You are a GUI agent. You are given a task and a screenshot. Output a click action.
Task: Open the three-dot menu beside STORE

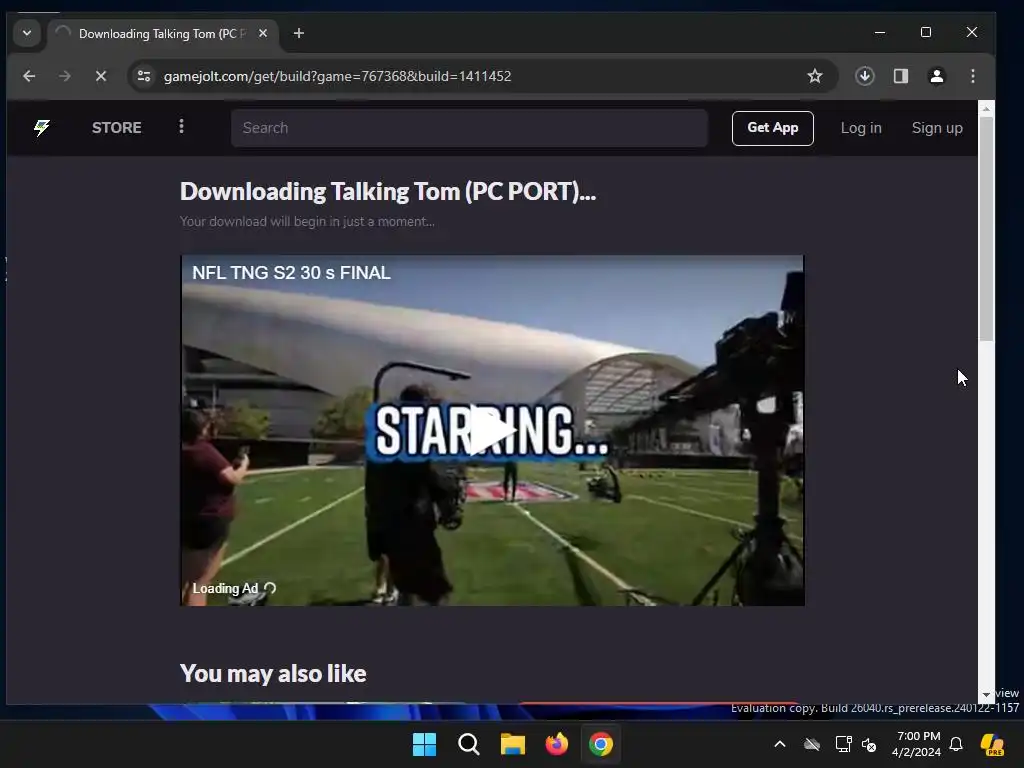(x=182, y=127)
